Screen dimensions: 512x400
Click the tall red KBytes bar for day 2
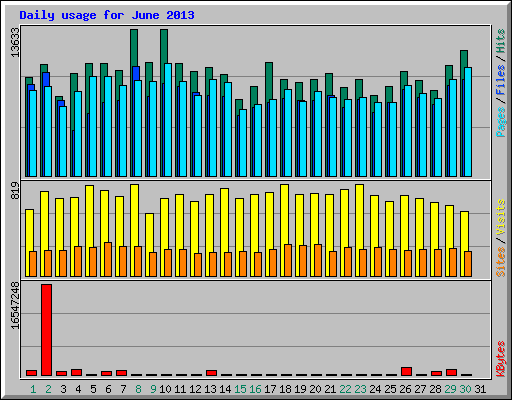pyautogui.click(x=46, y=330)
